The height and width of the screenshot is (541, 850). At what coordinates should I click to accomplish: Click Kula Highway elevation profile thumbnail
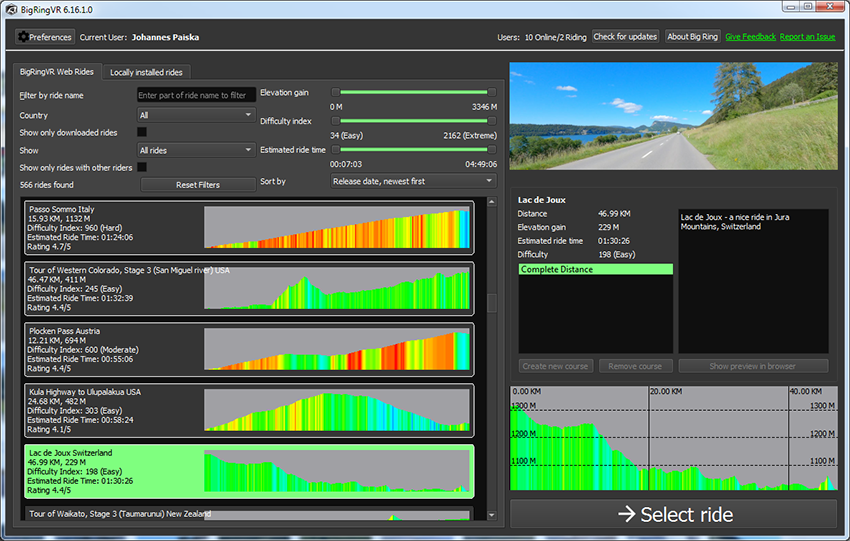tap(337, 410)
